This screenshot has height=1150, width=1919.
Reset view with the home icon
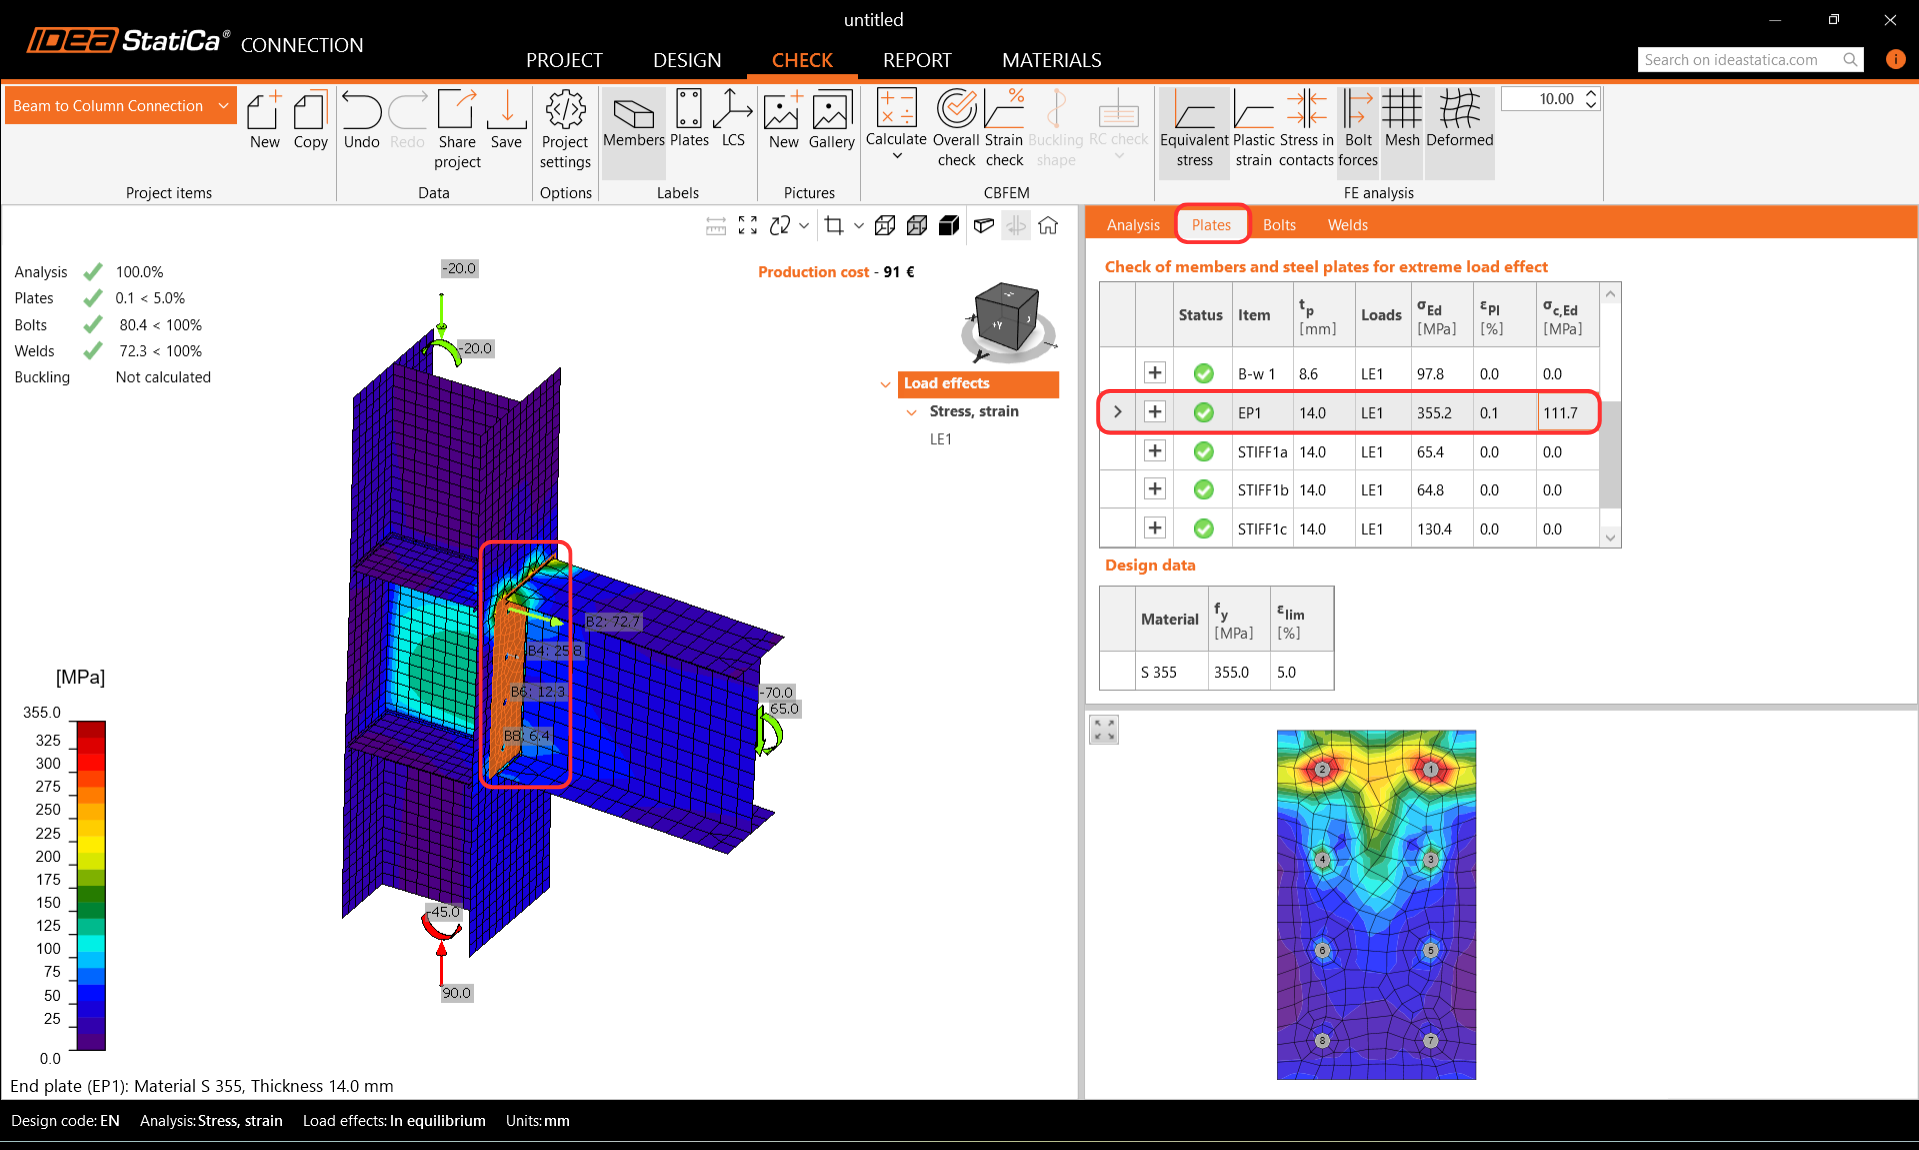(1048, 226)
